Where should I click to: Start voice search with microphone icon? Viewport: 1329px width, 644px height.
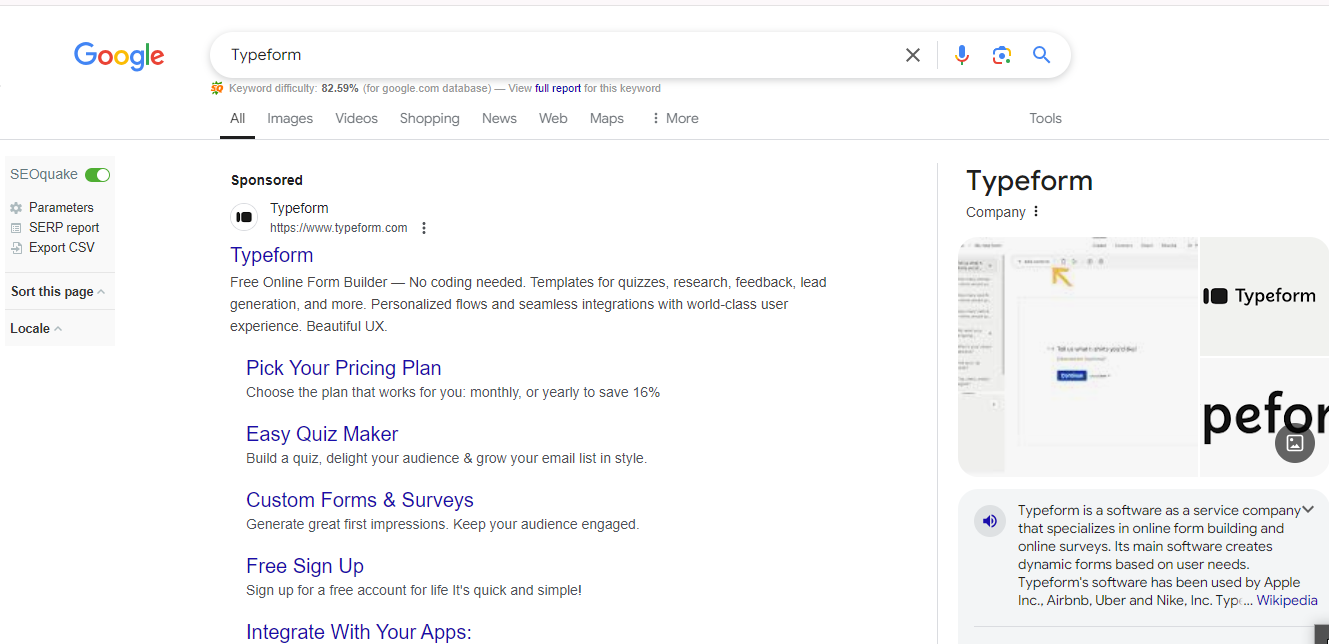[961, 55]
